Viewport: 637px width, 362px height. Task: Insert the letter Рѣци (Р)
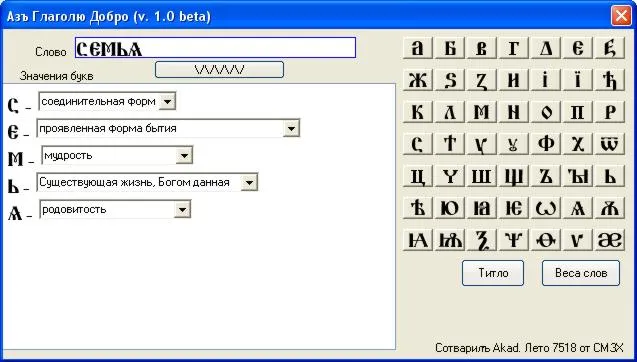coord(610,112)
